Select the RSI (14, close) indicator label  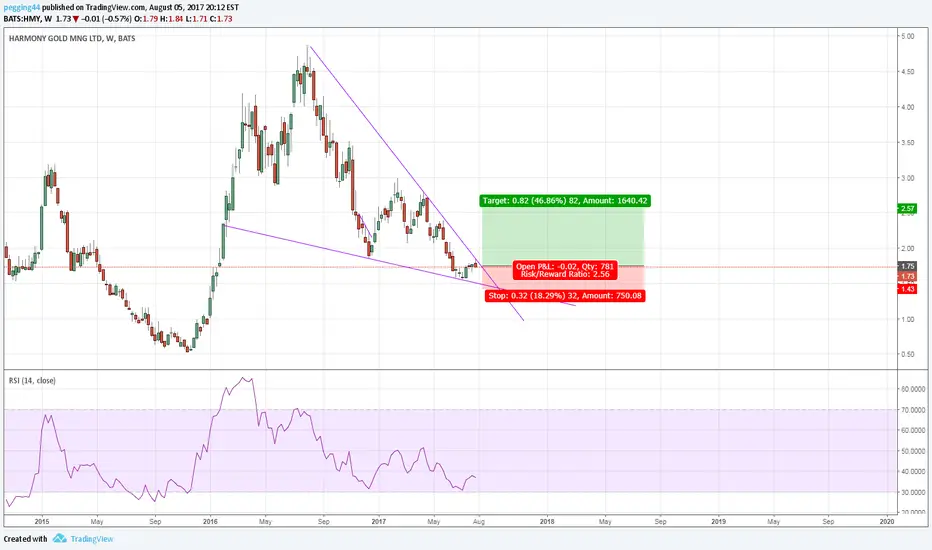point(32,381)
